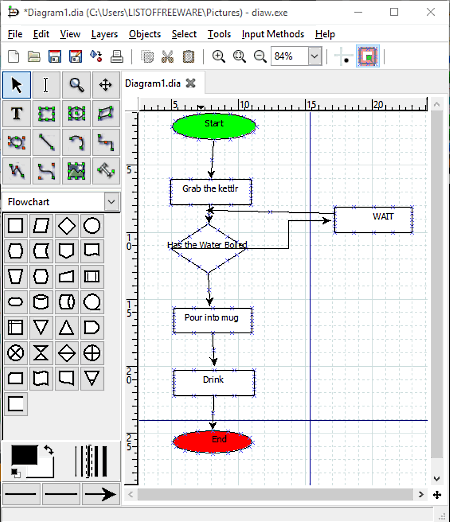Click the zoom percentage input field

click(x=289, y=56)
